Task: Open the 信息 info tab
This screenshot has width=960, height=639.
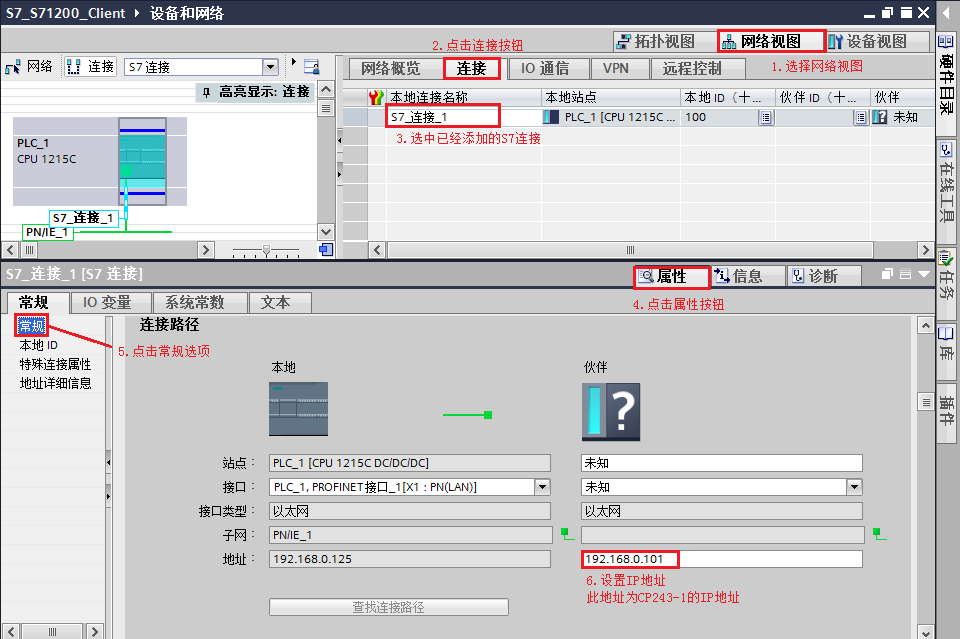Action: 747,277
